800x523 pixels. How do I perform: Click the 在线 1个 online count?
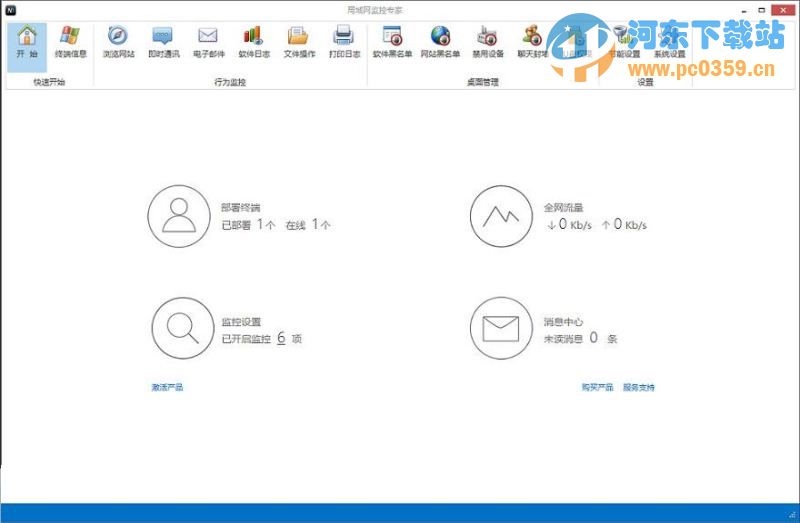(308, 225)
